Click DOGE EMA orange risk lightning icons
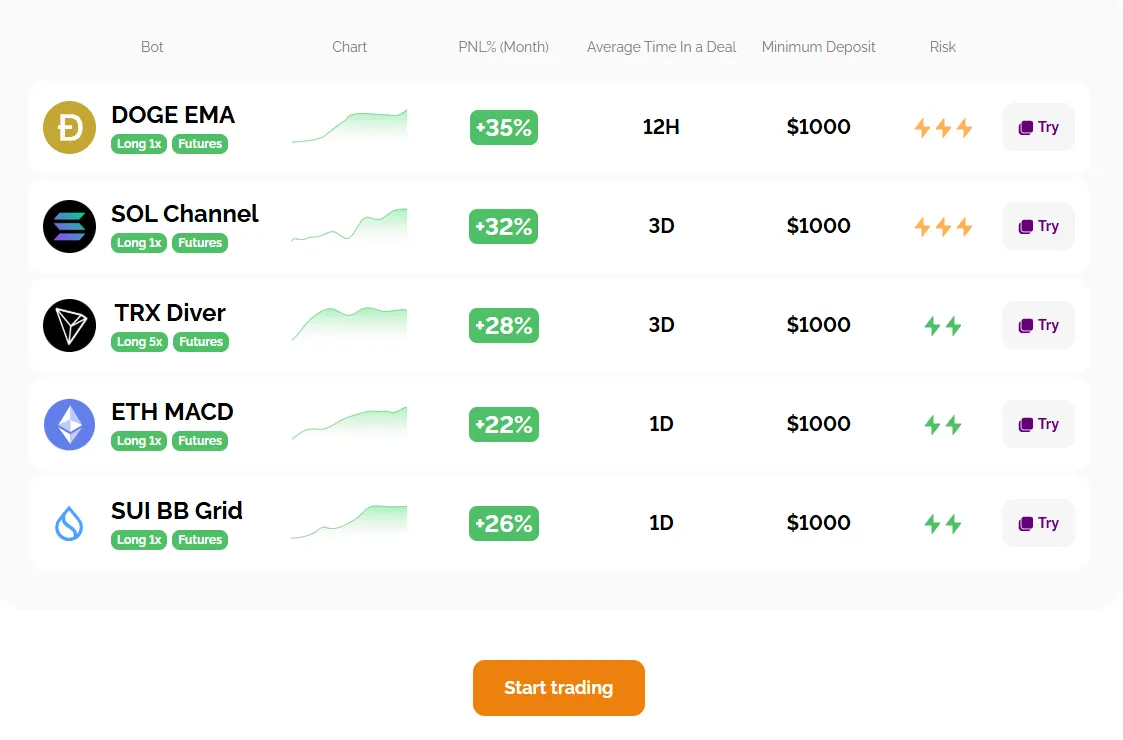Screen dimensions: 1123x740 [943, 128]
